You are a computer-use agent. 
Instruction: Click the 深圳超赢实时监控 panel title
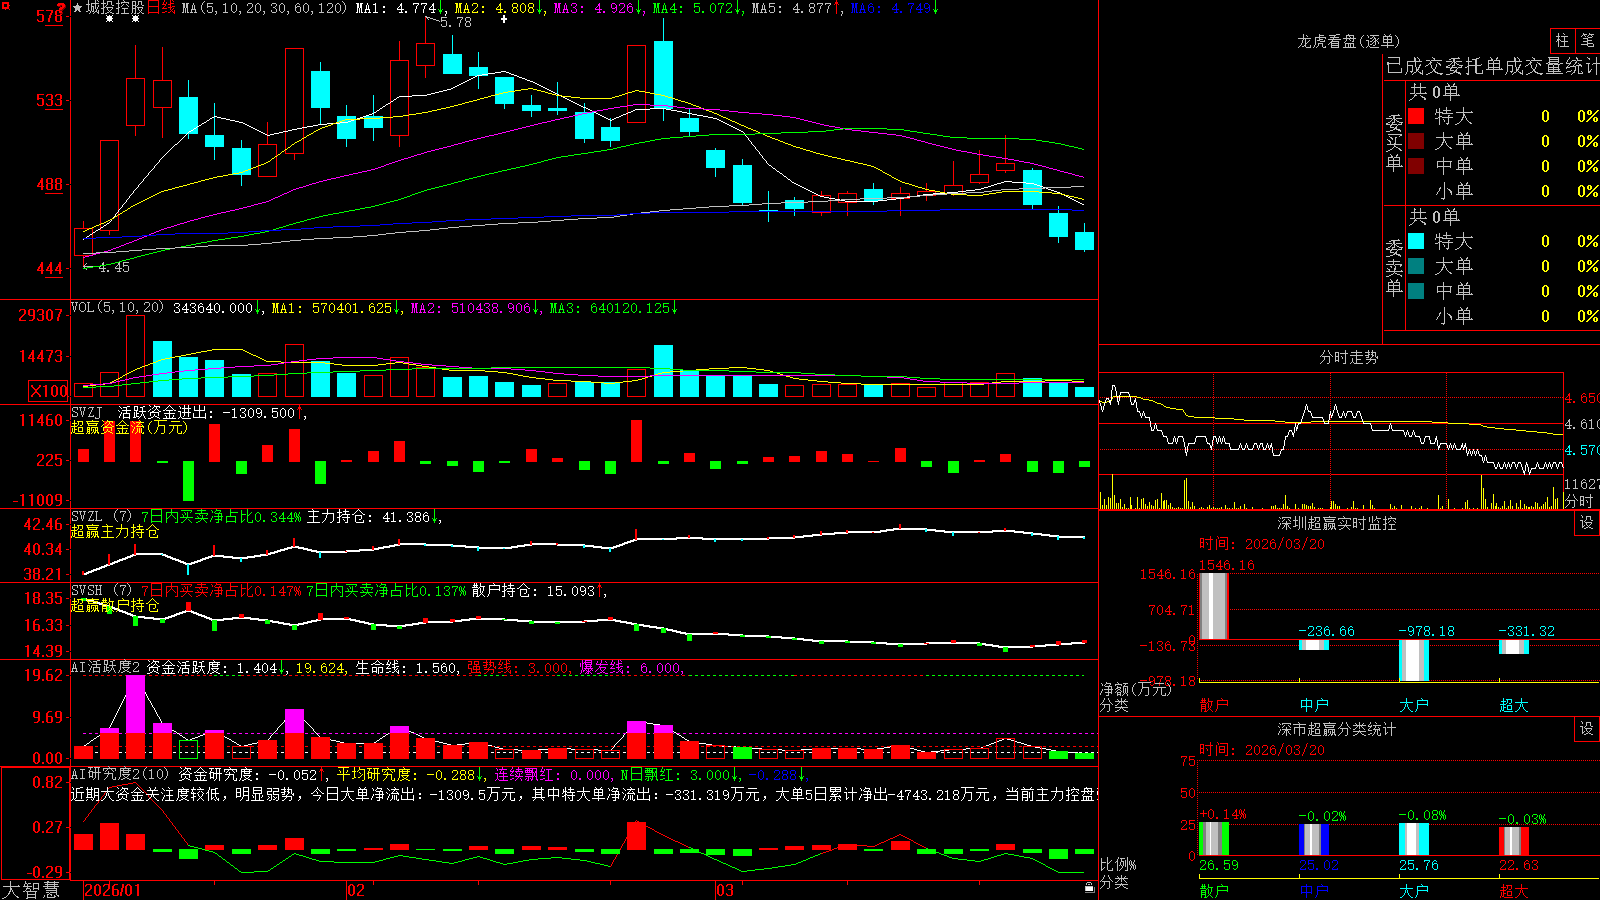pyautogui.click(x=1337, y=523)
